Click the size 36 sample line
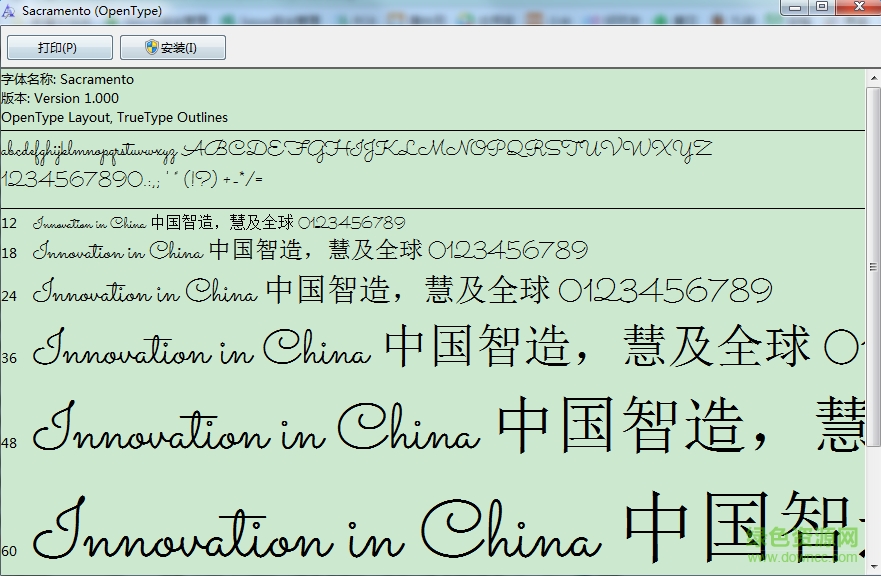Viewport: 881px width, 576px height. pos(448,346)
